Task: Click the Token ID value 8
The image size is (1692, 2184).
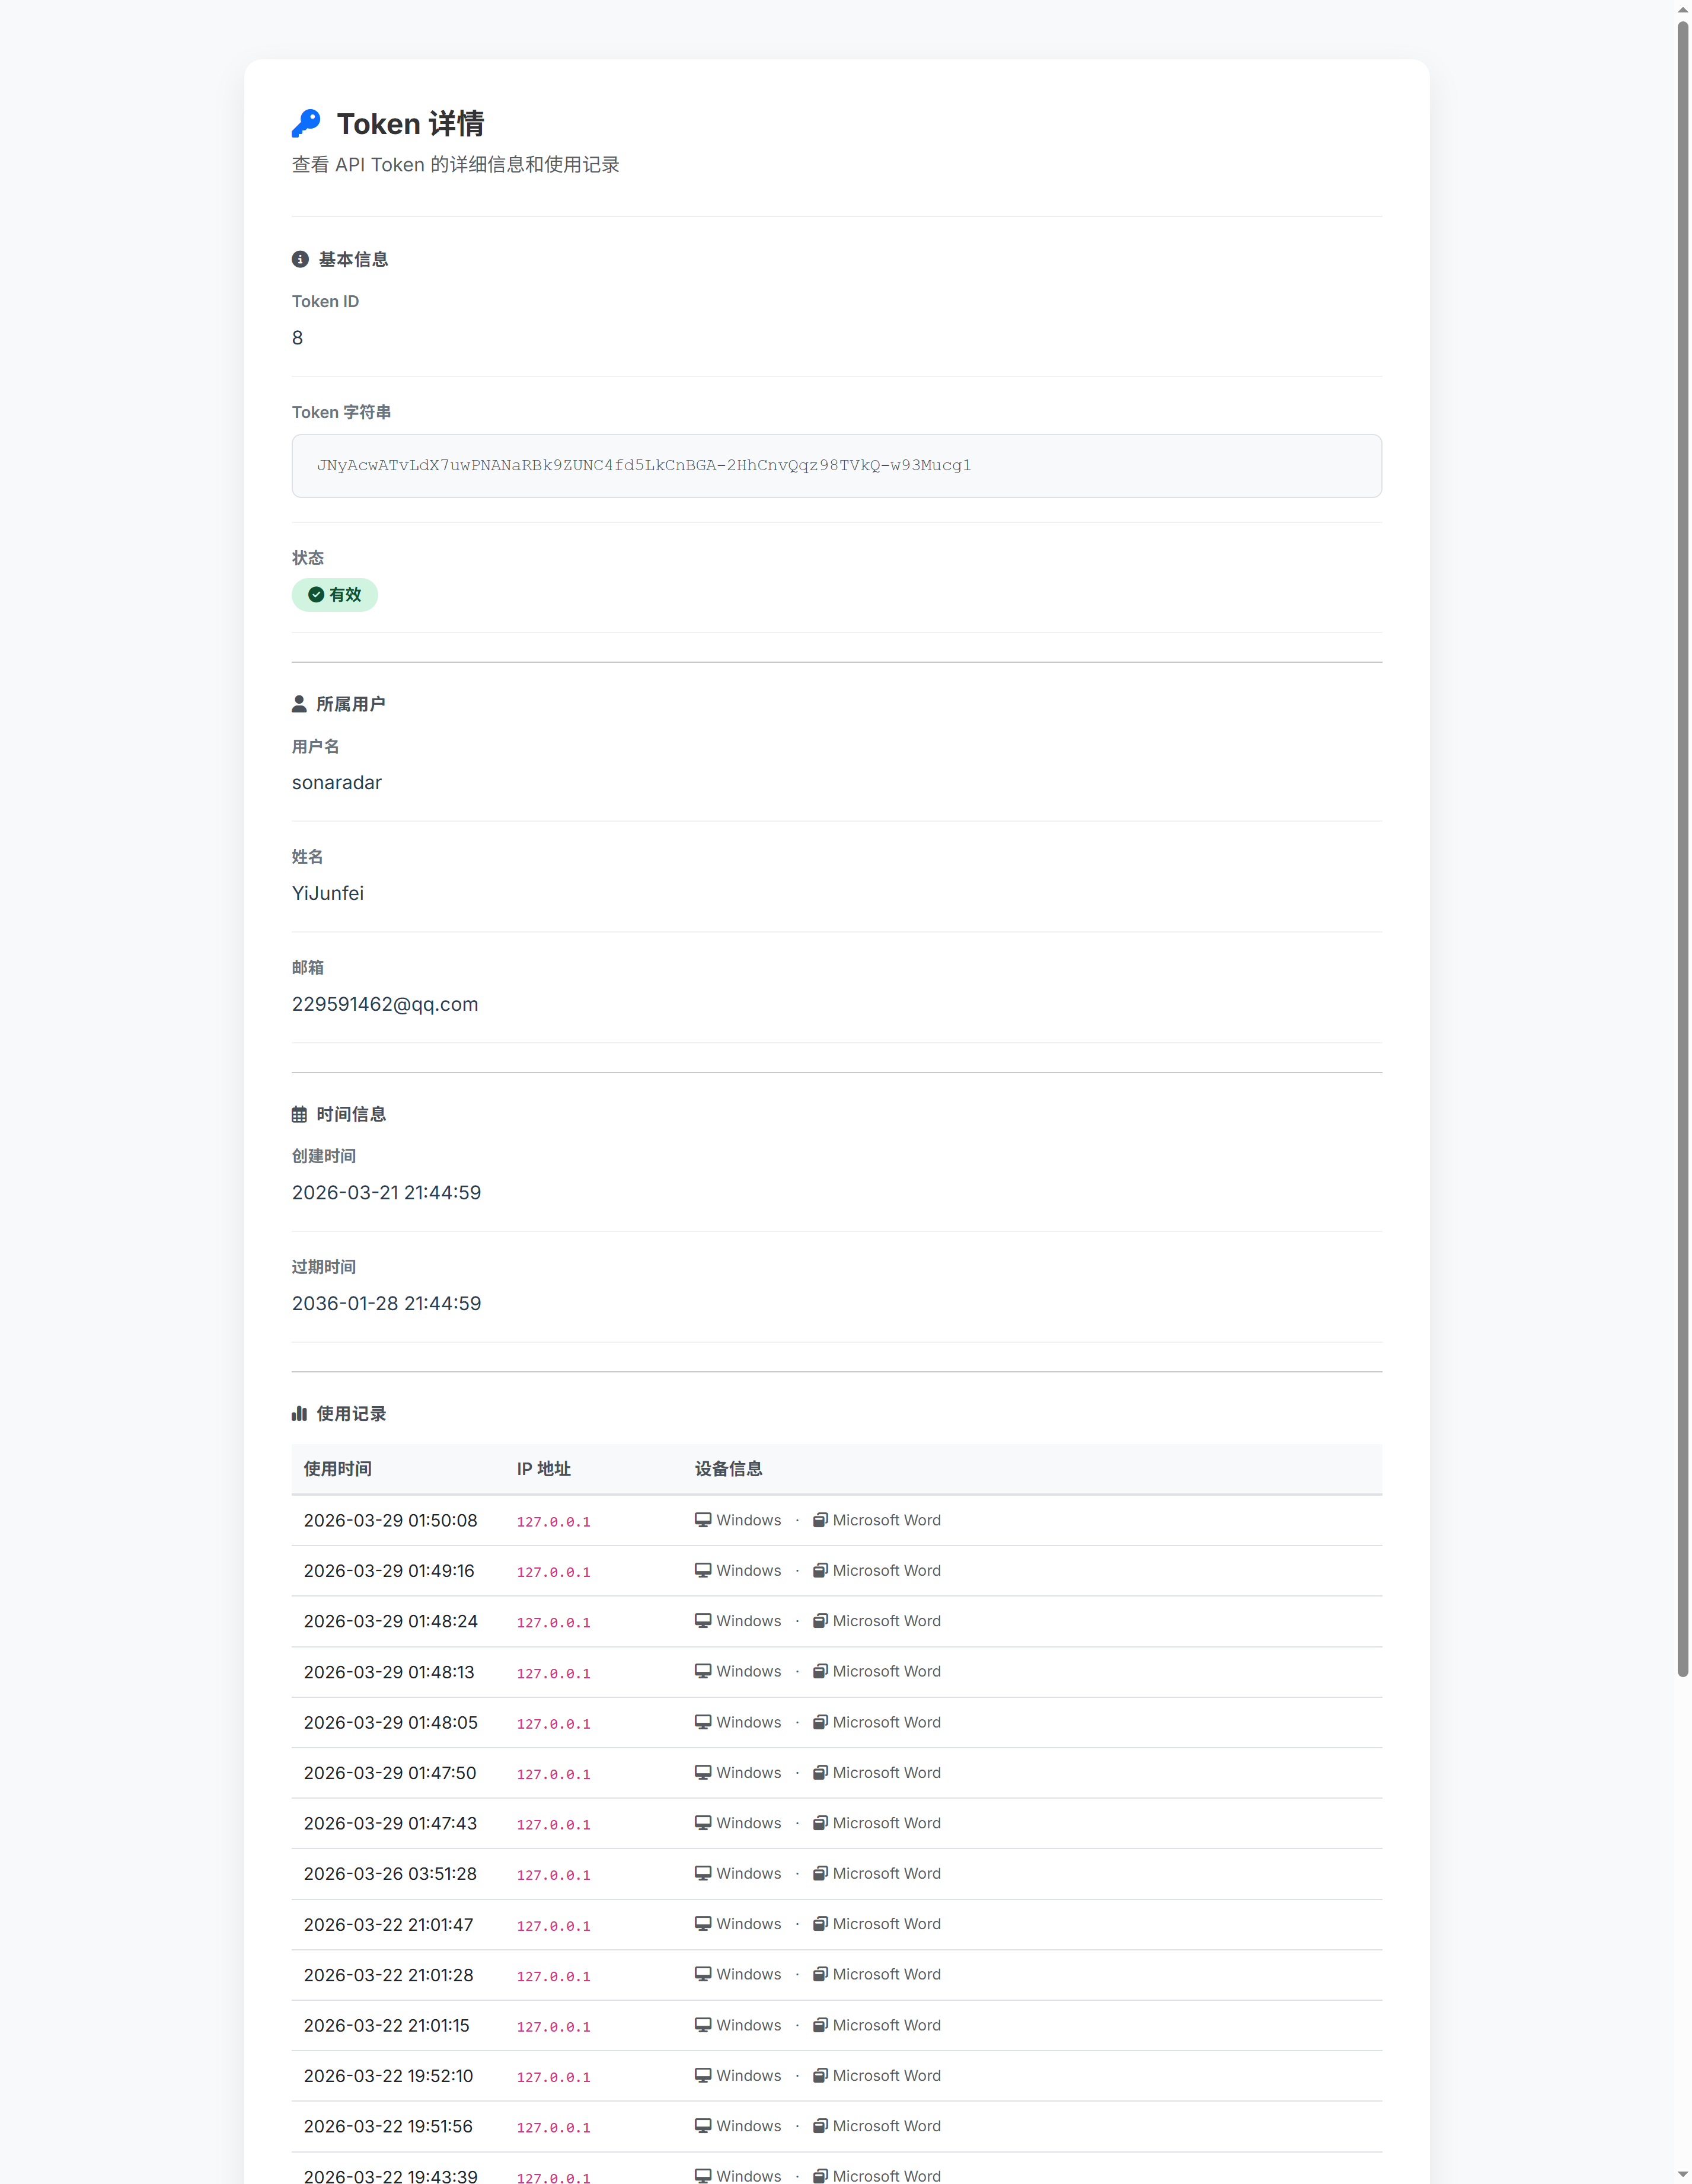Action: [x=297, y=338]
